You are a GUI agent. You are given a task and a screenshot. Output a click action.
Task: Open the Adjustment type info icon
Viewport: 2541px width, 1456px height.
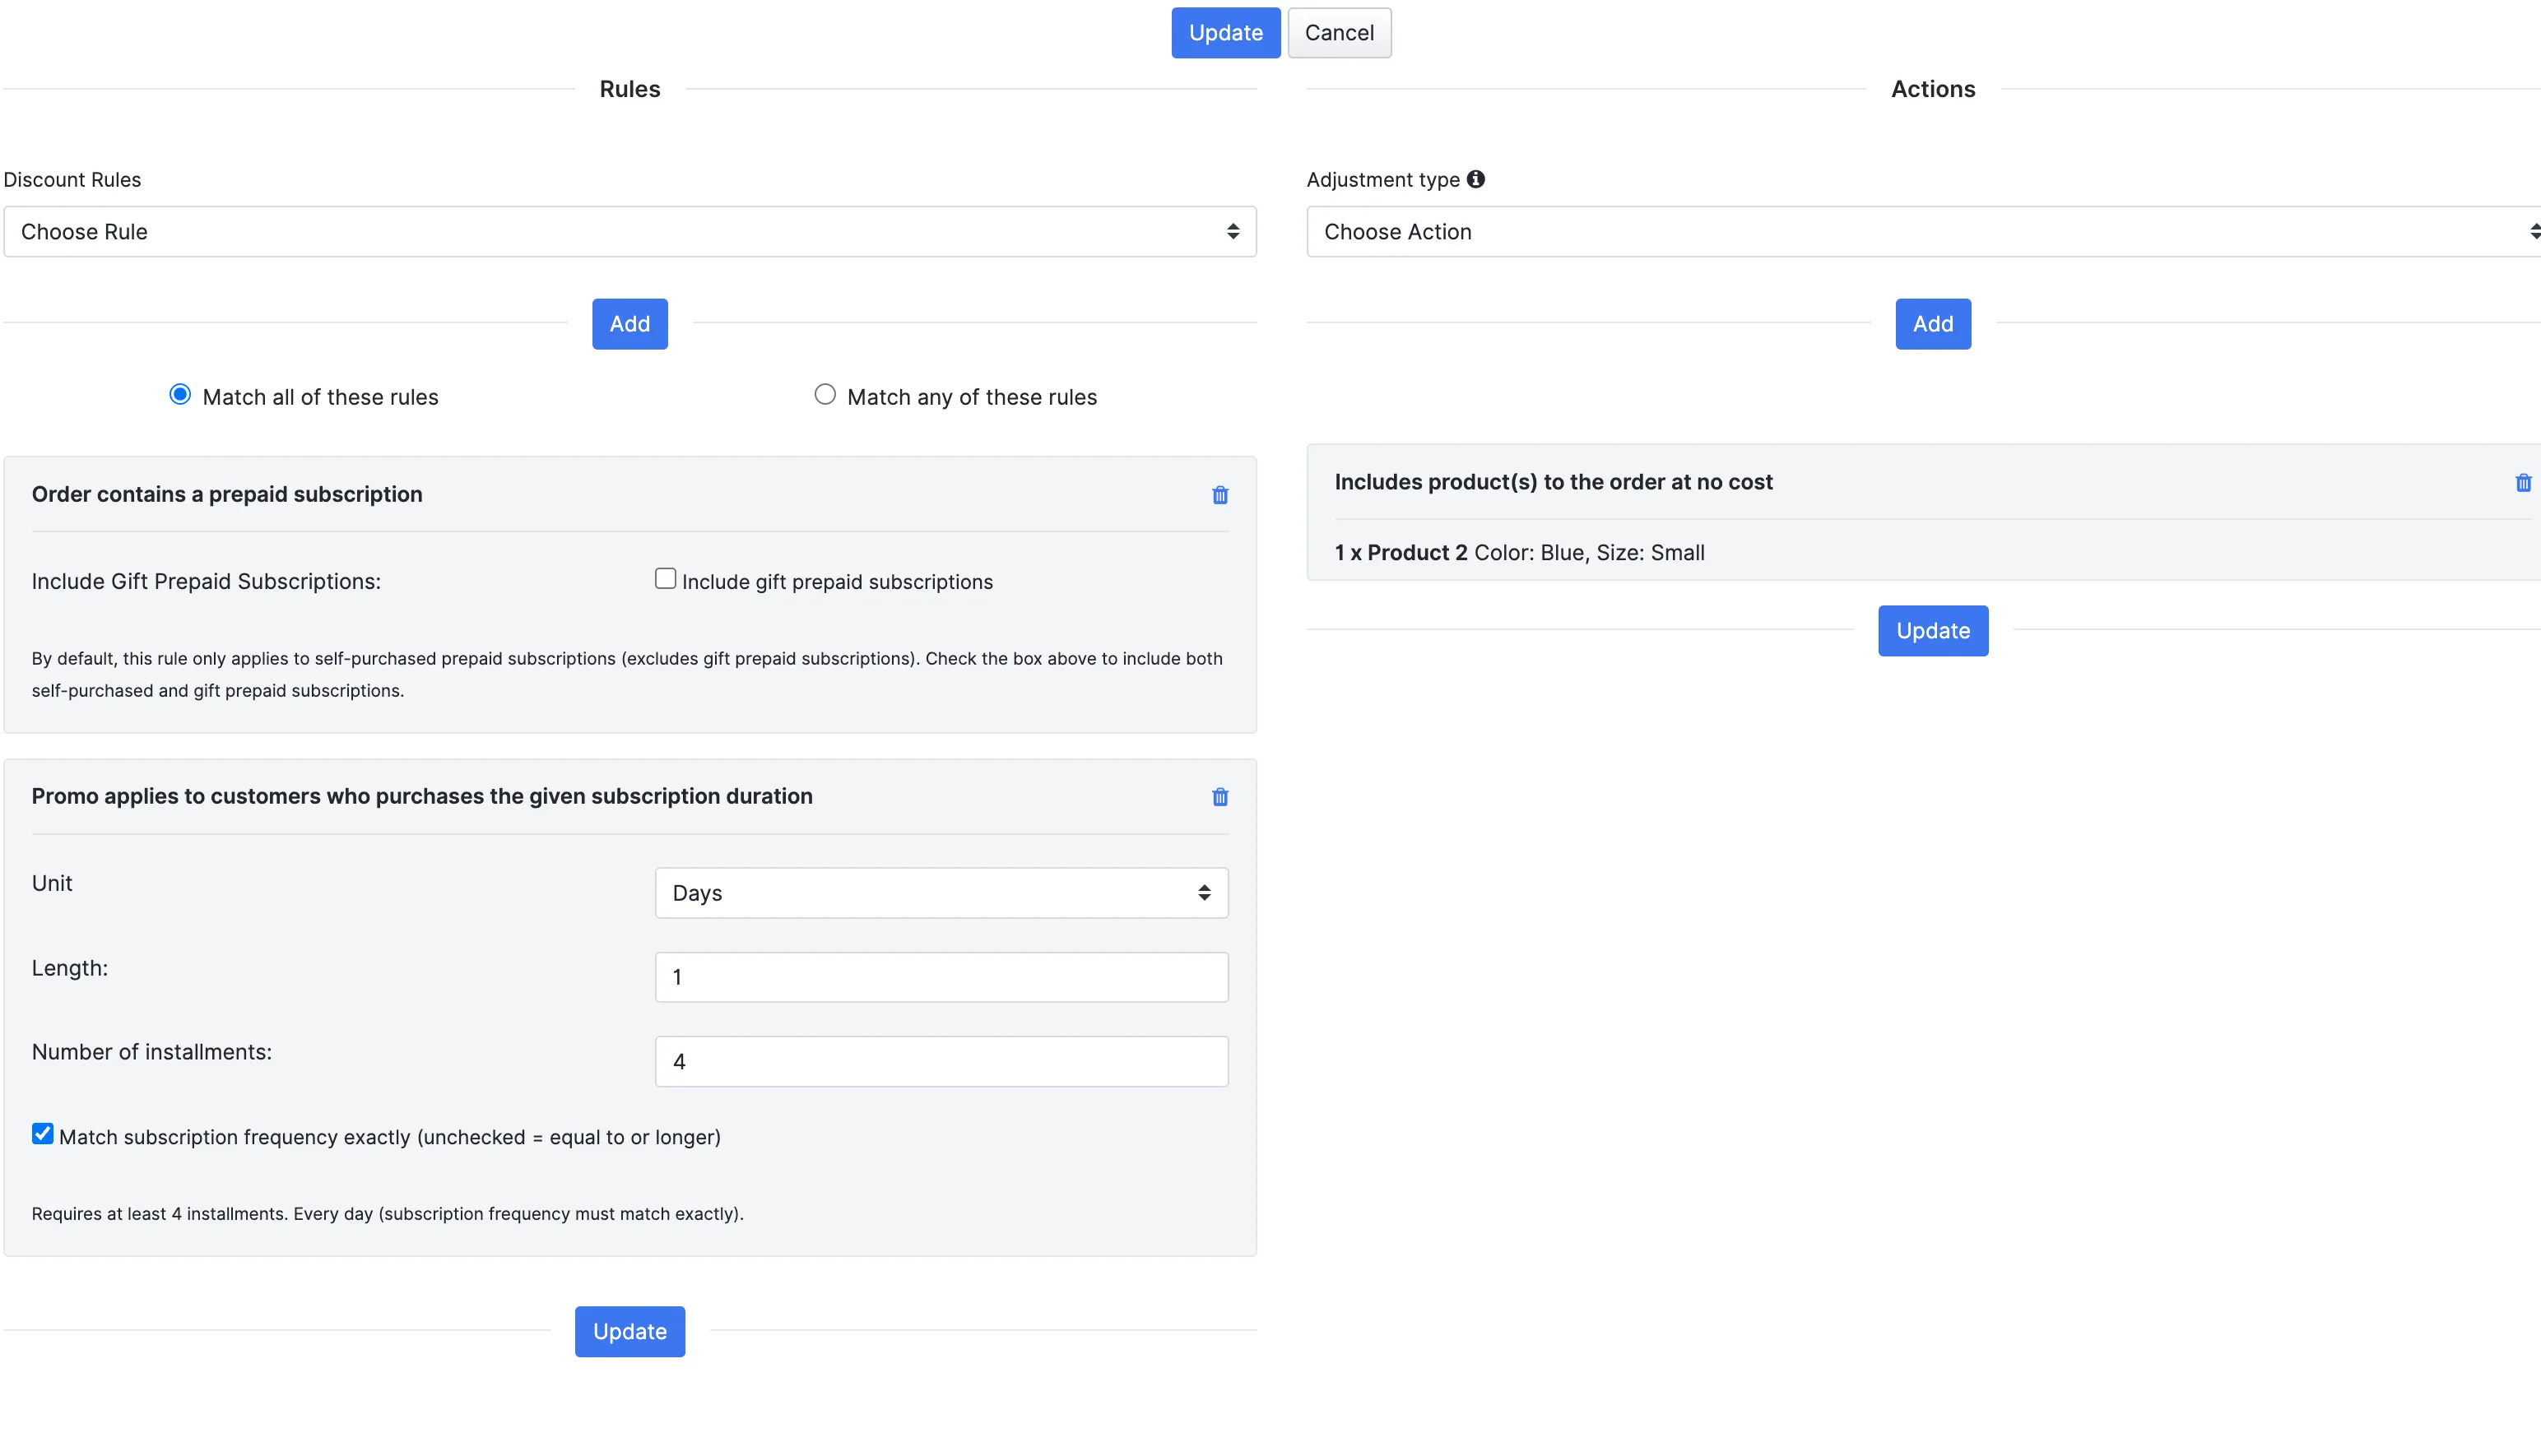[1475, 179]
